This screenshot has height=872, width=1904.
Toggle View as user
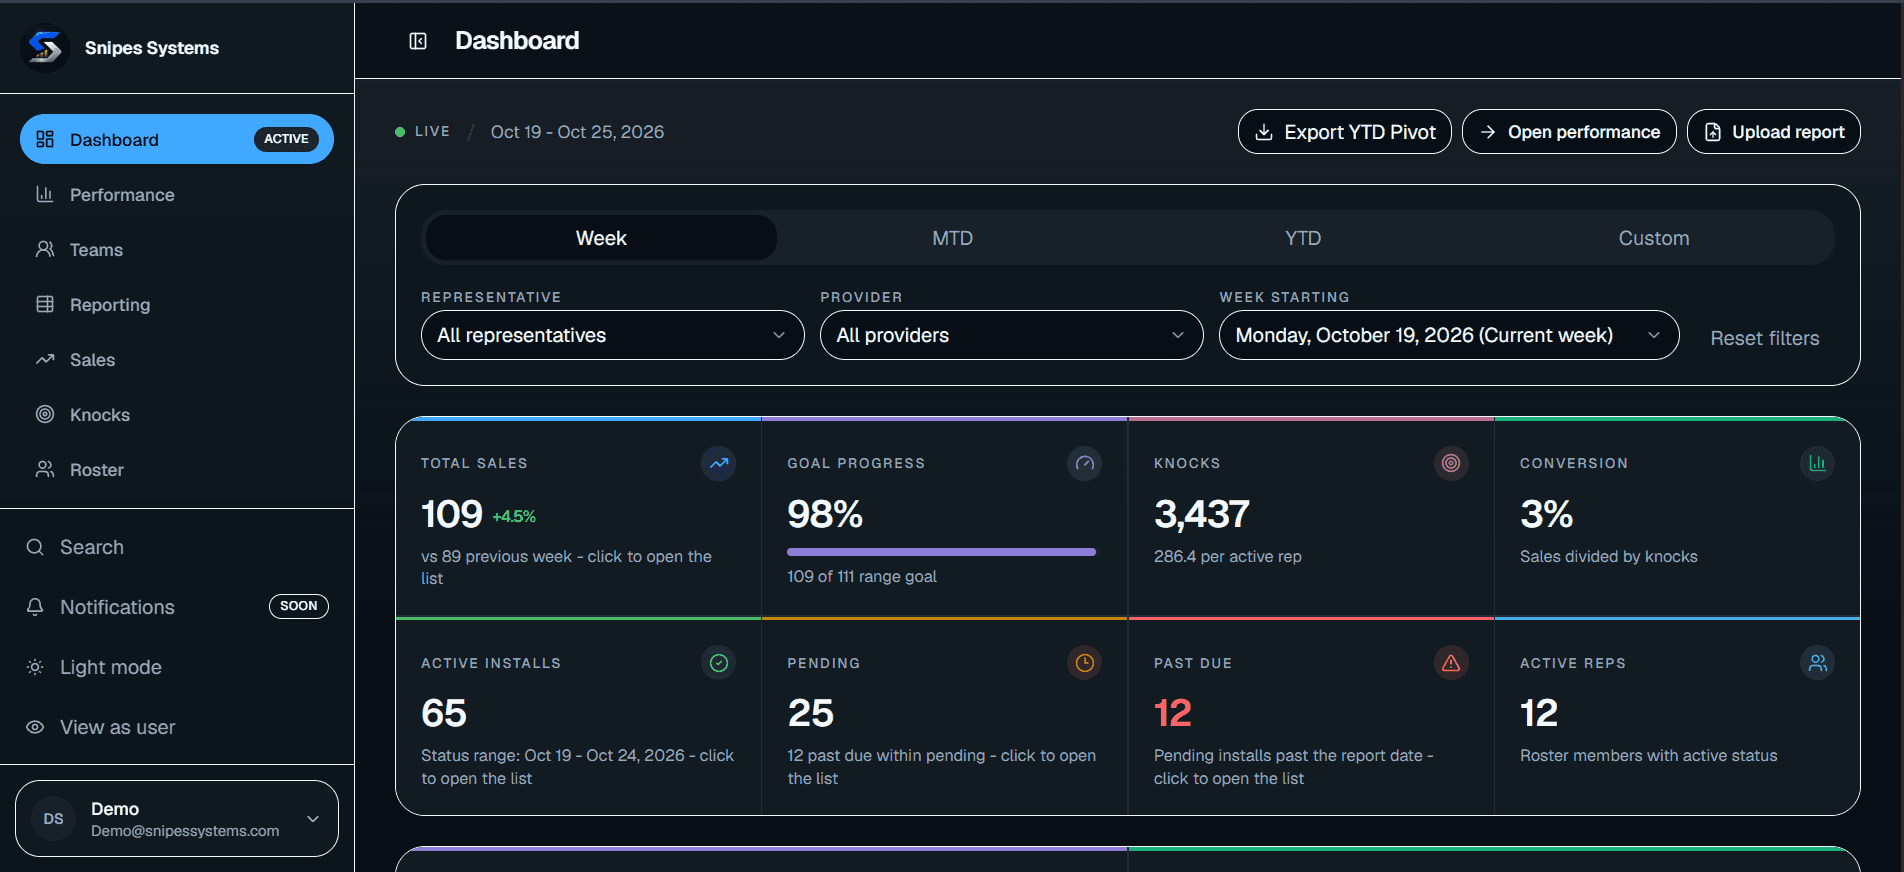pyautogui.click(x=177, y=727)
